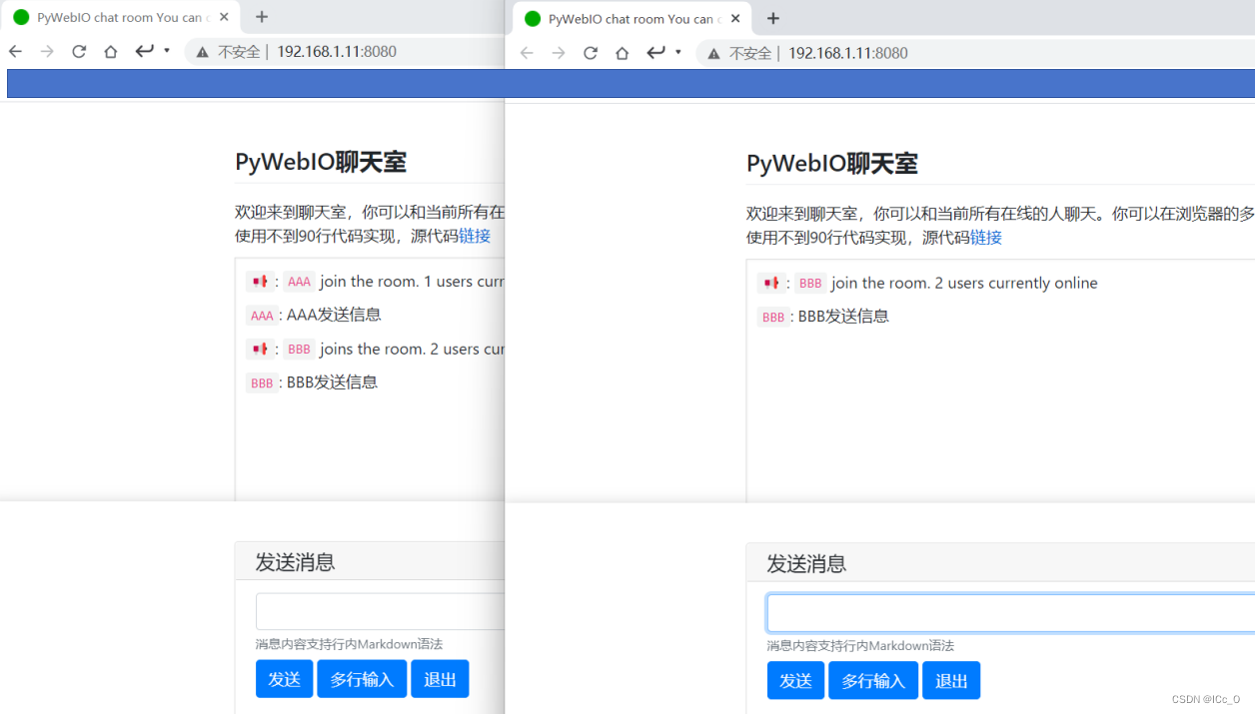Click 多行输入 button in left window
The height and width of the screenshot is (714, 1255).
tap(362, 679)
